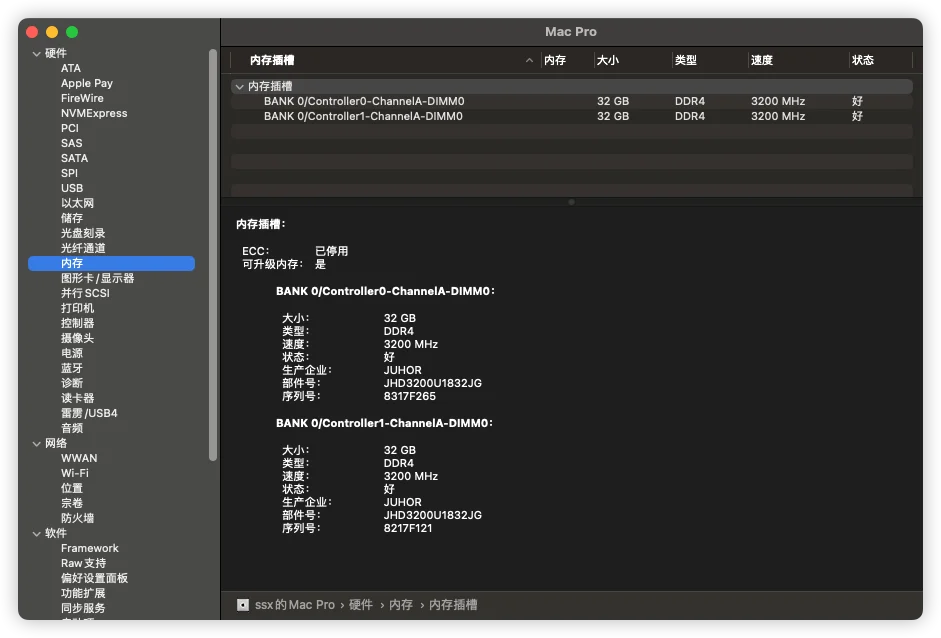Open Framework under 软件
941x638 pixels.
click(89, 549)
